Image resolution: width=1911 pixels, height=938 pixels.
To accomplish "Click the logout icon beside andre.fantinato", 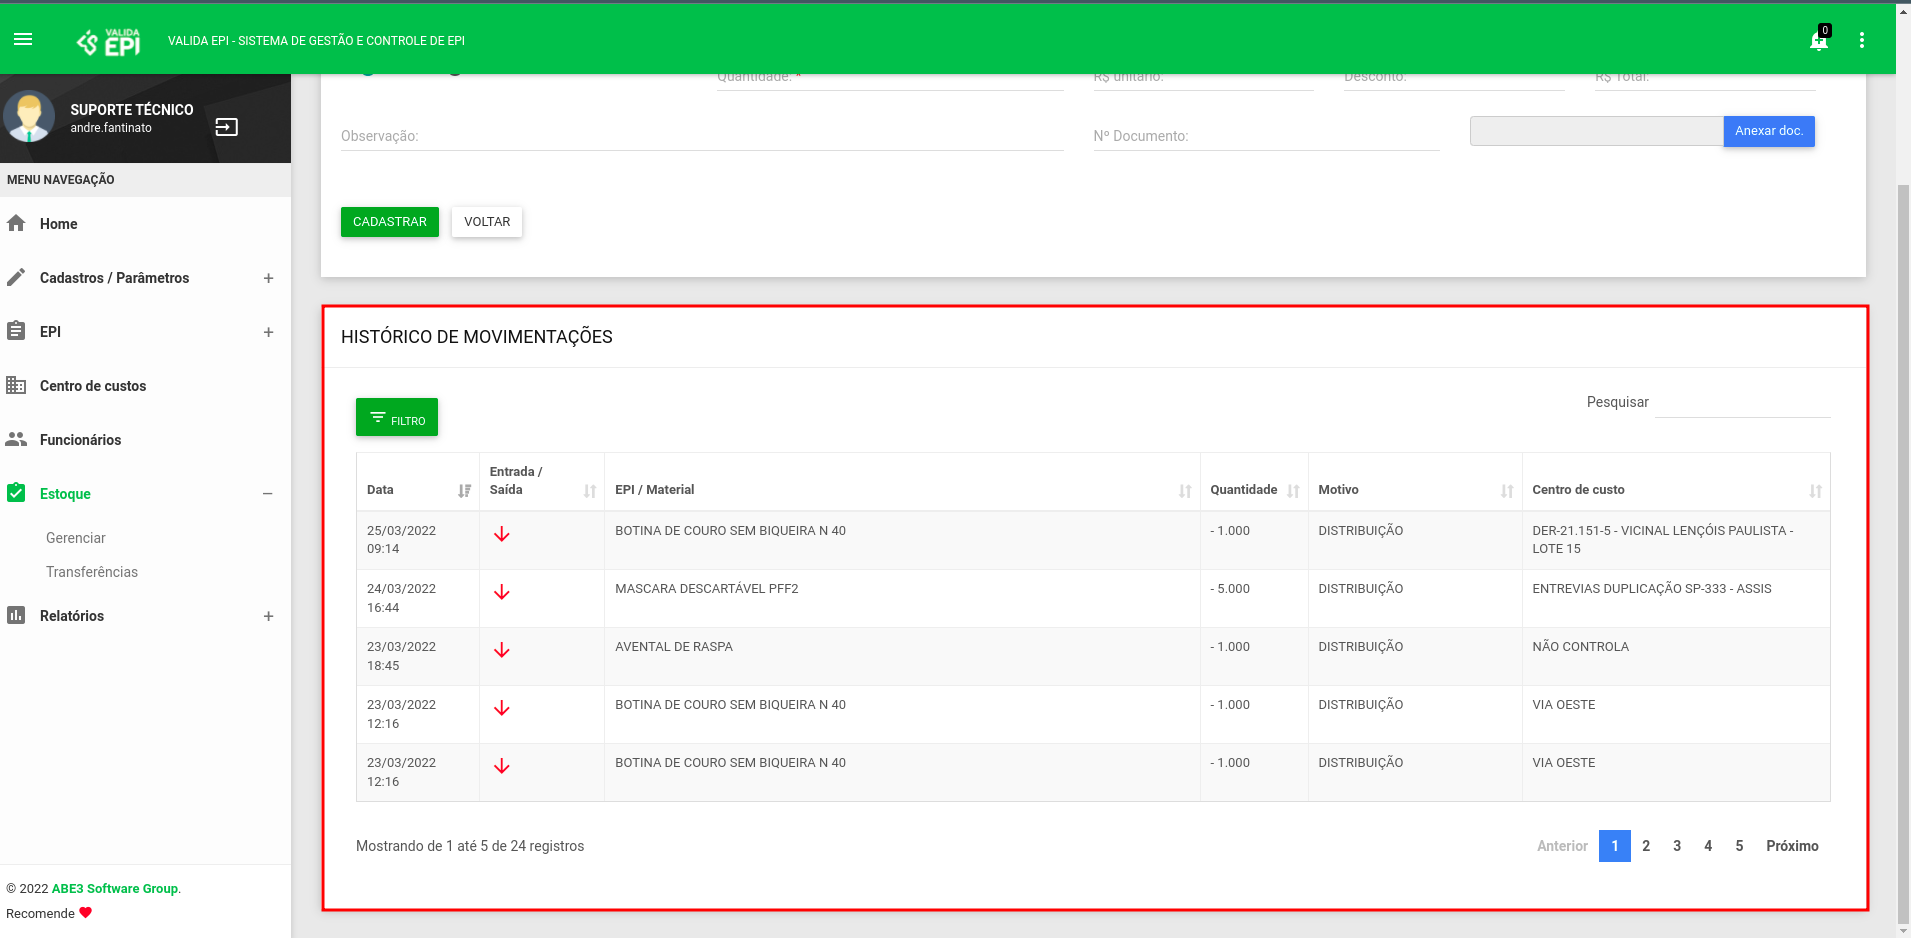I will click(x=227, y=127).
